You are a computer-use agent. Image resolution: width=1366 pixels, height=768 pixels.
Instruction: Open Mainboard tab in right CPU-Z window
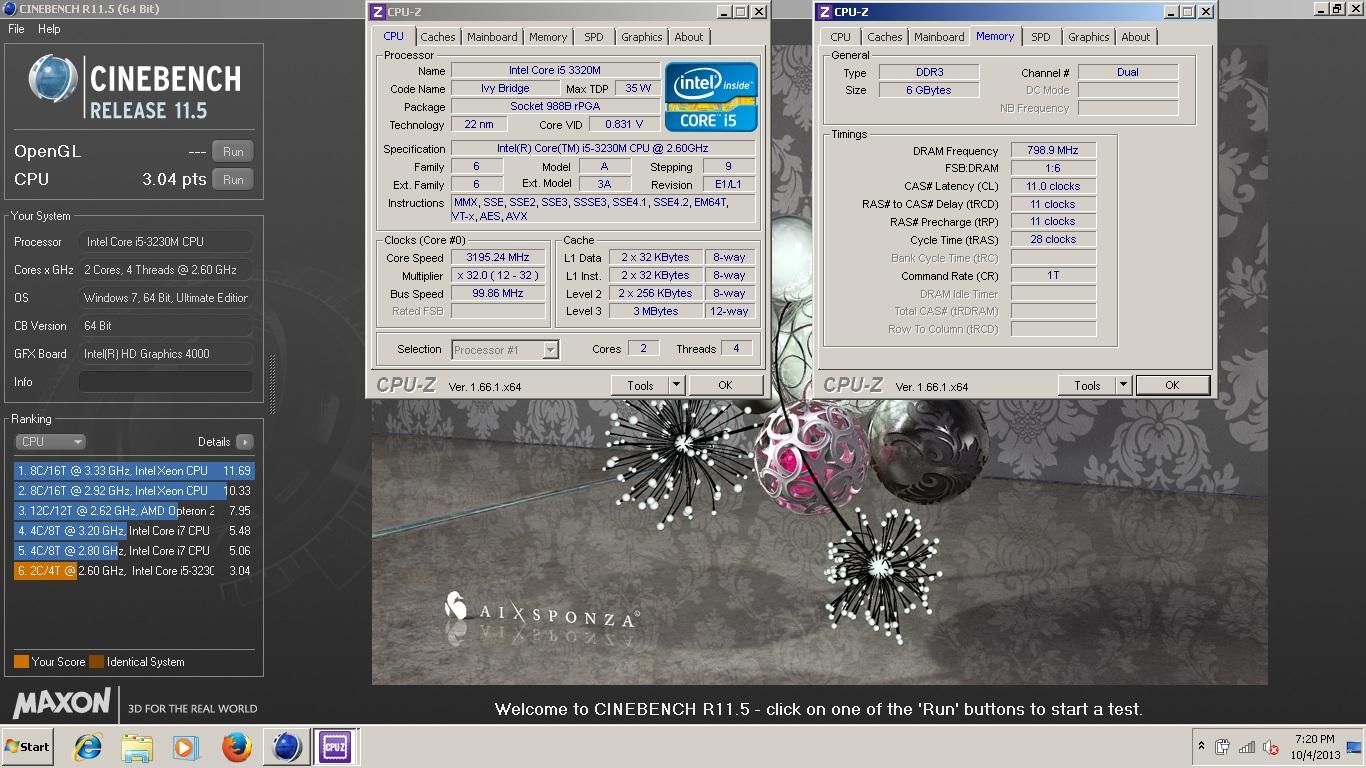pyautogui.click(x=939, y=37)
